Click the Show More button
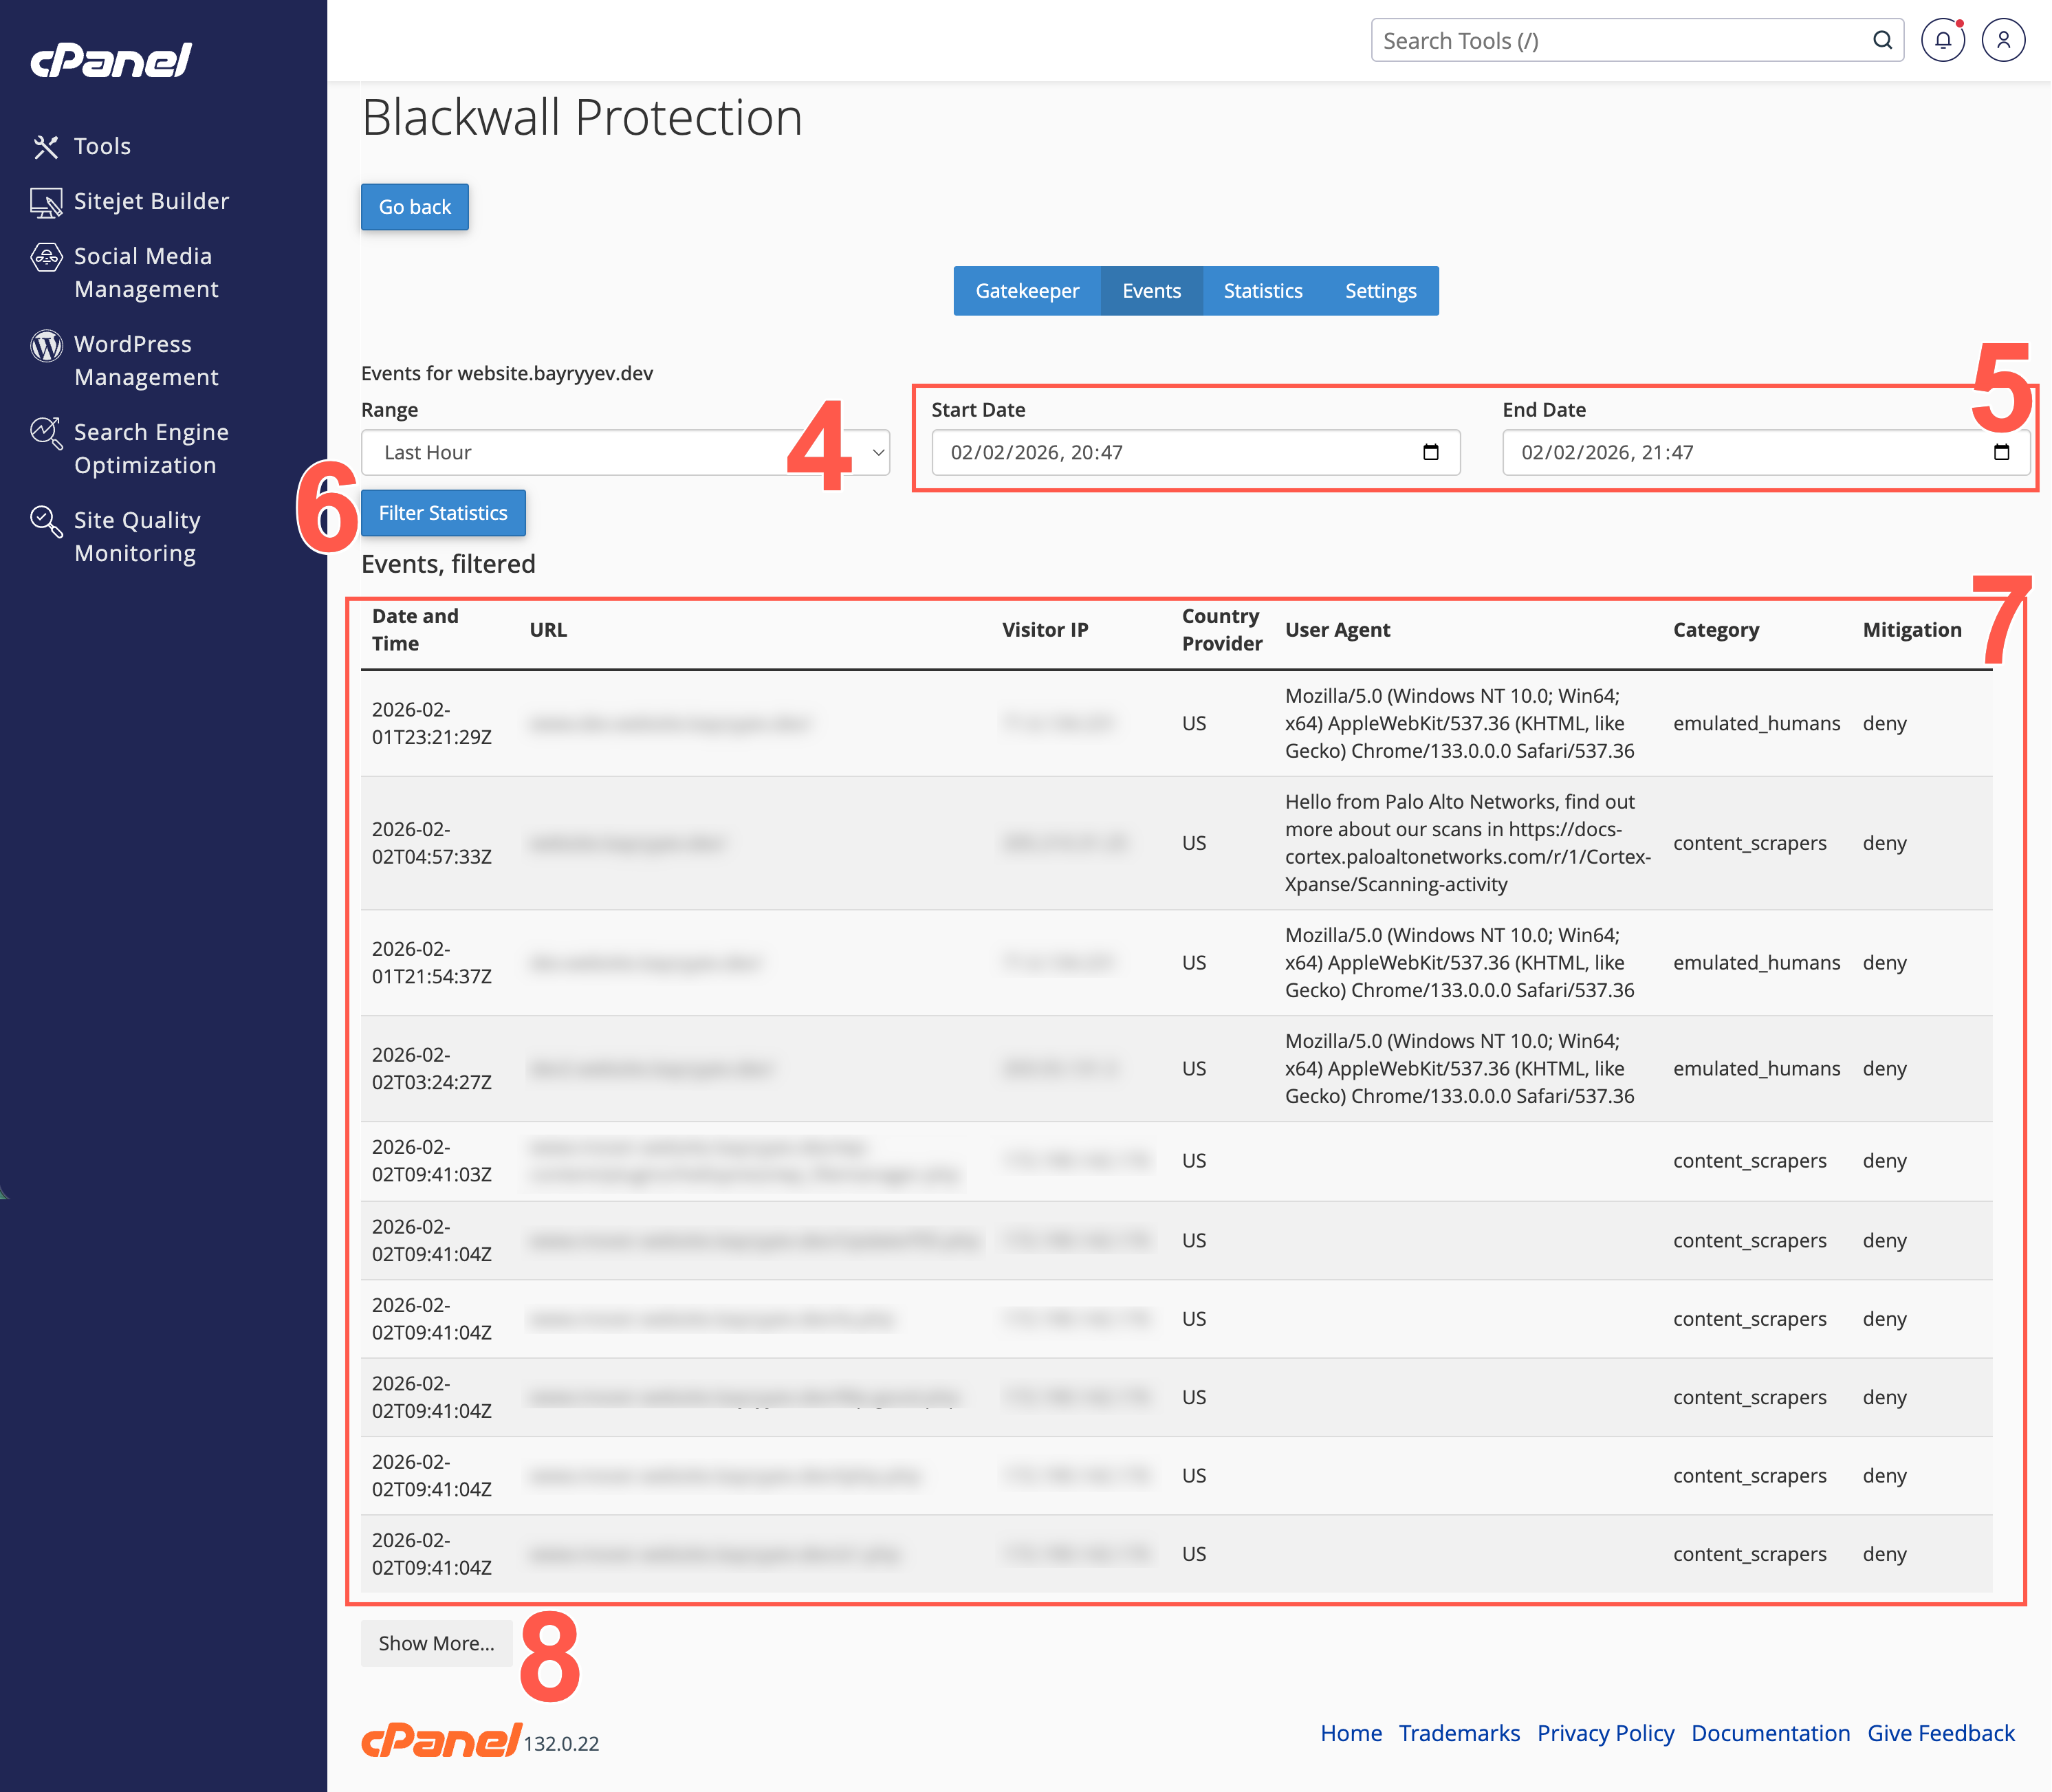Screen dimensions: 2052x1792 [x=437, y=1643]
